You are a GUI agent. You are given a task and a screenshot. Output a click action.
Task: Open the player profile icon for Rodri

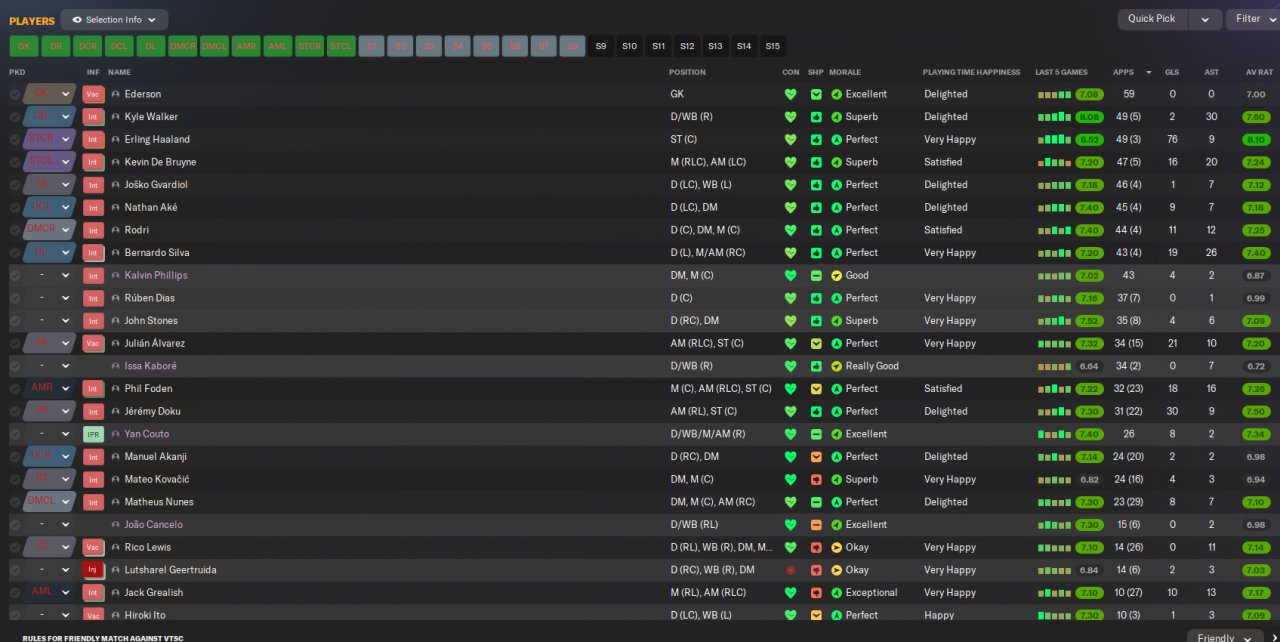(x=115, y=230)
